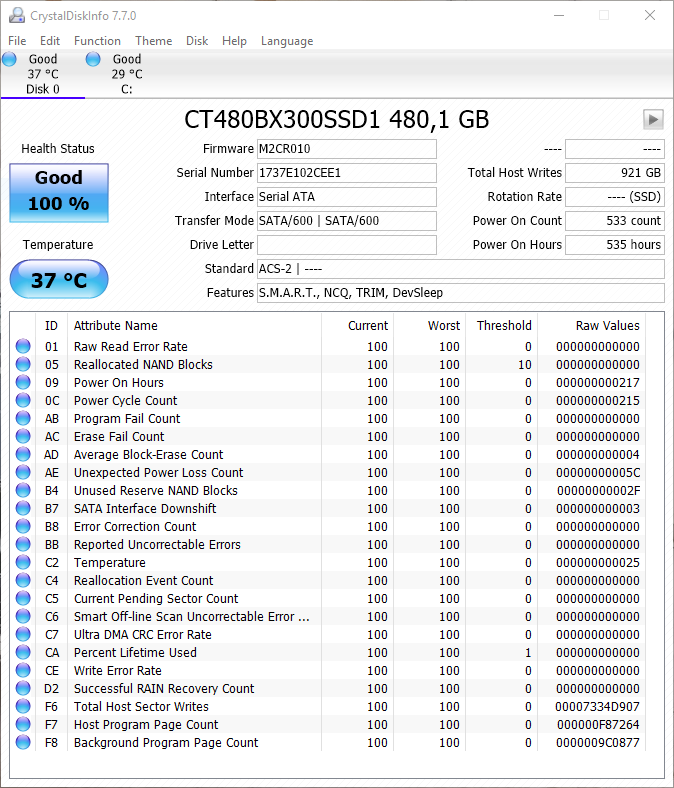
Task: Click the Power On Count value field
Action: point(615,221)
